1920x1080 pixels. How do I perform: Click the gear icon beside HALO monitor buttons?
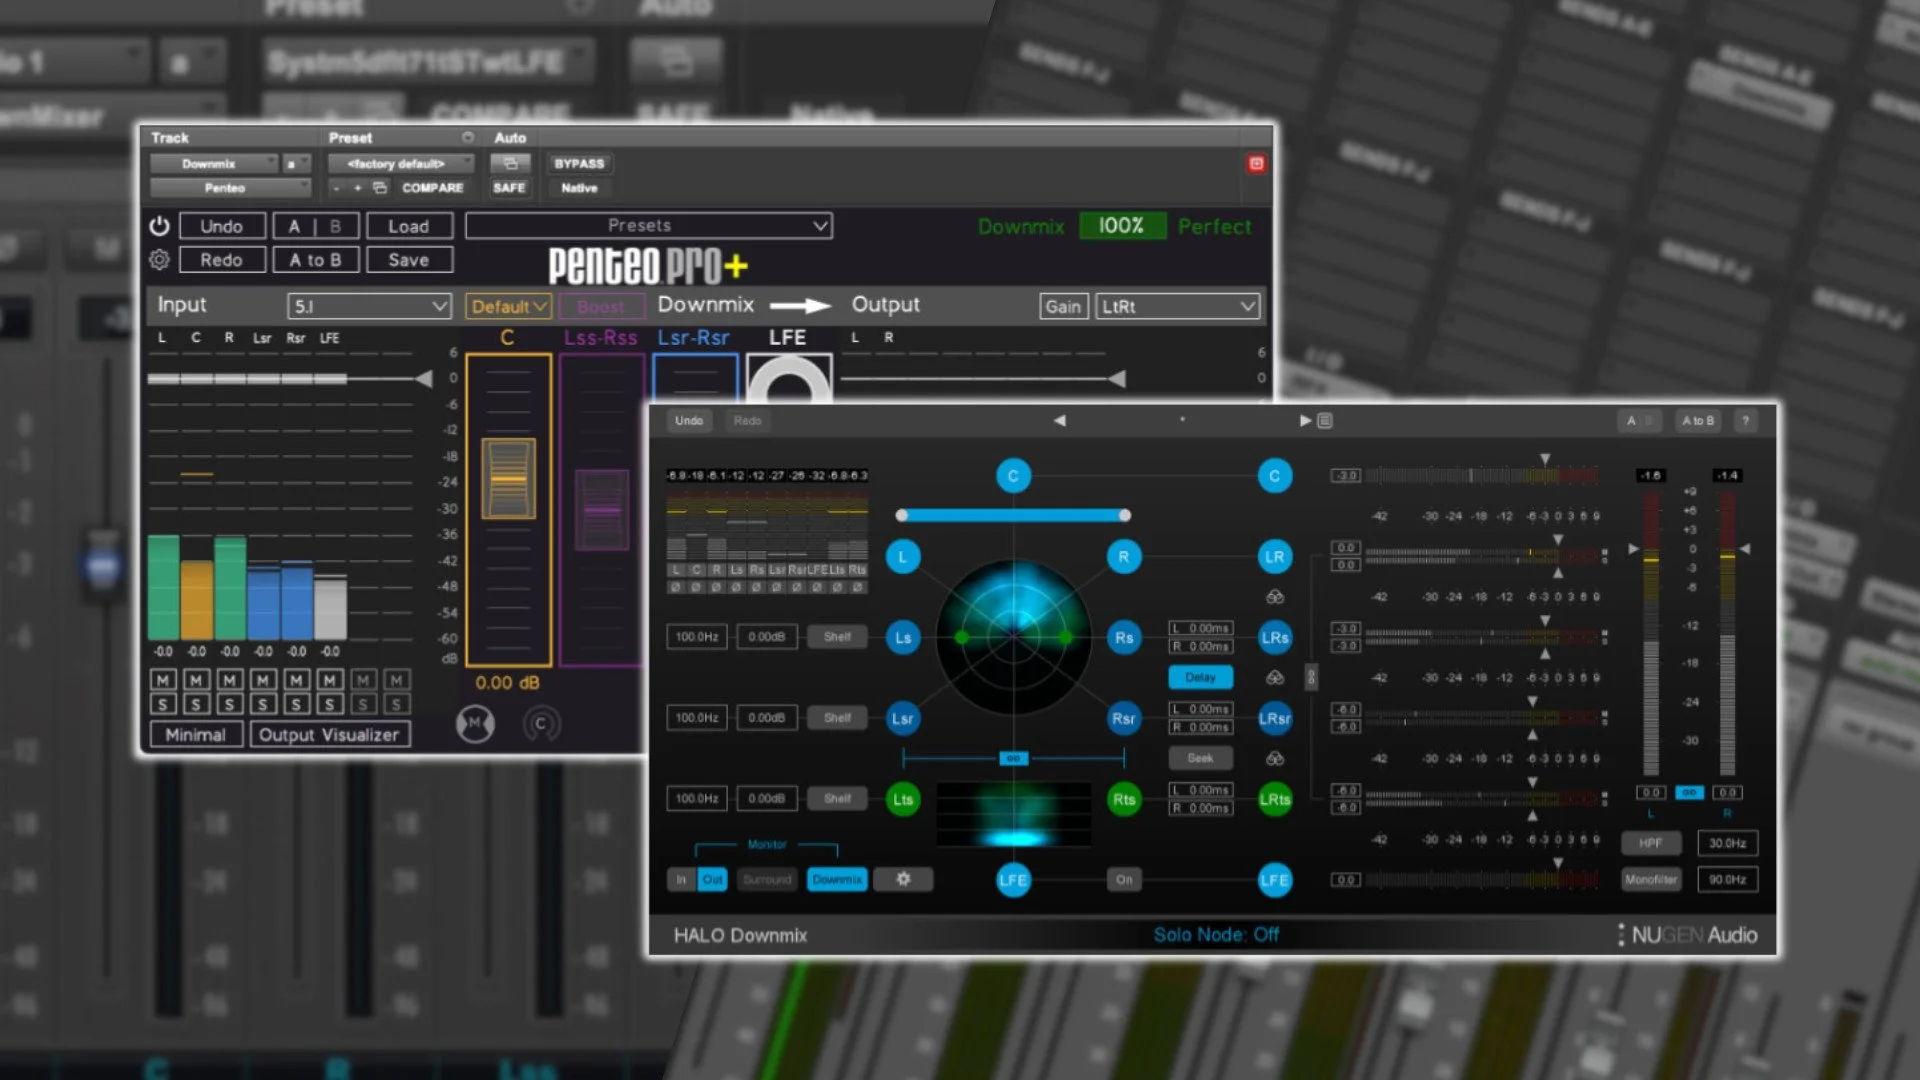click(903, 879)
